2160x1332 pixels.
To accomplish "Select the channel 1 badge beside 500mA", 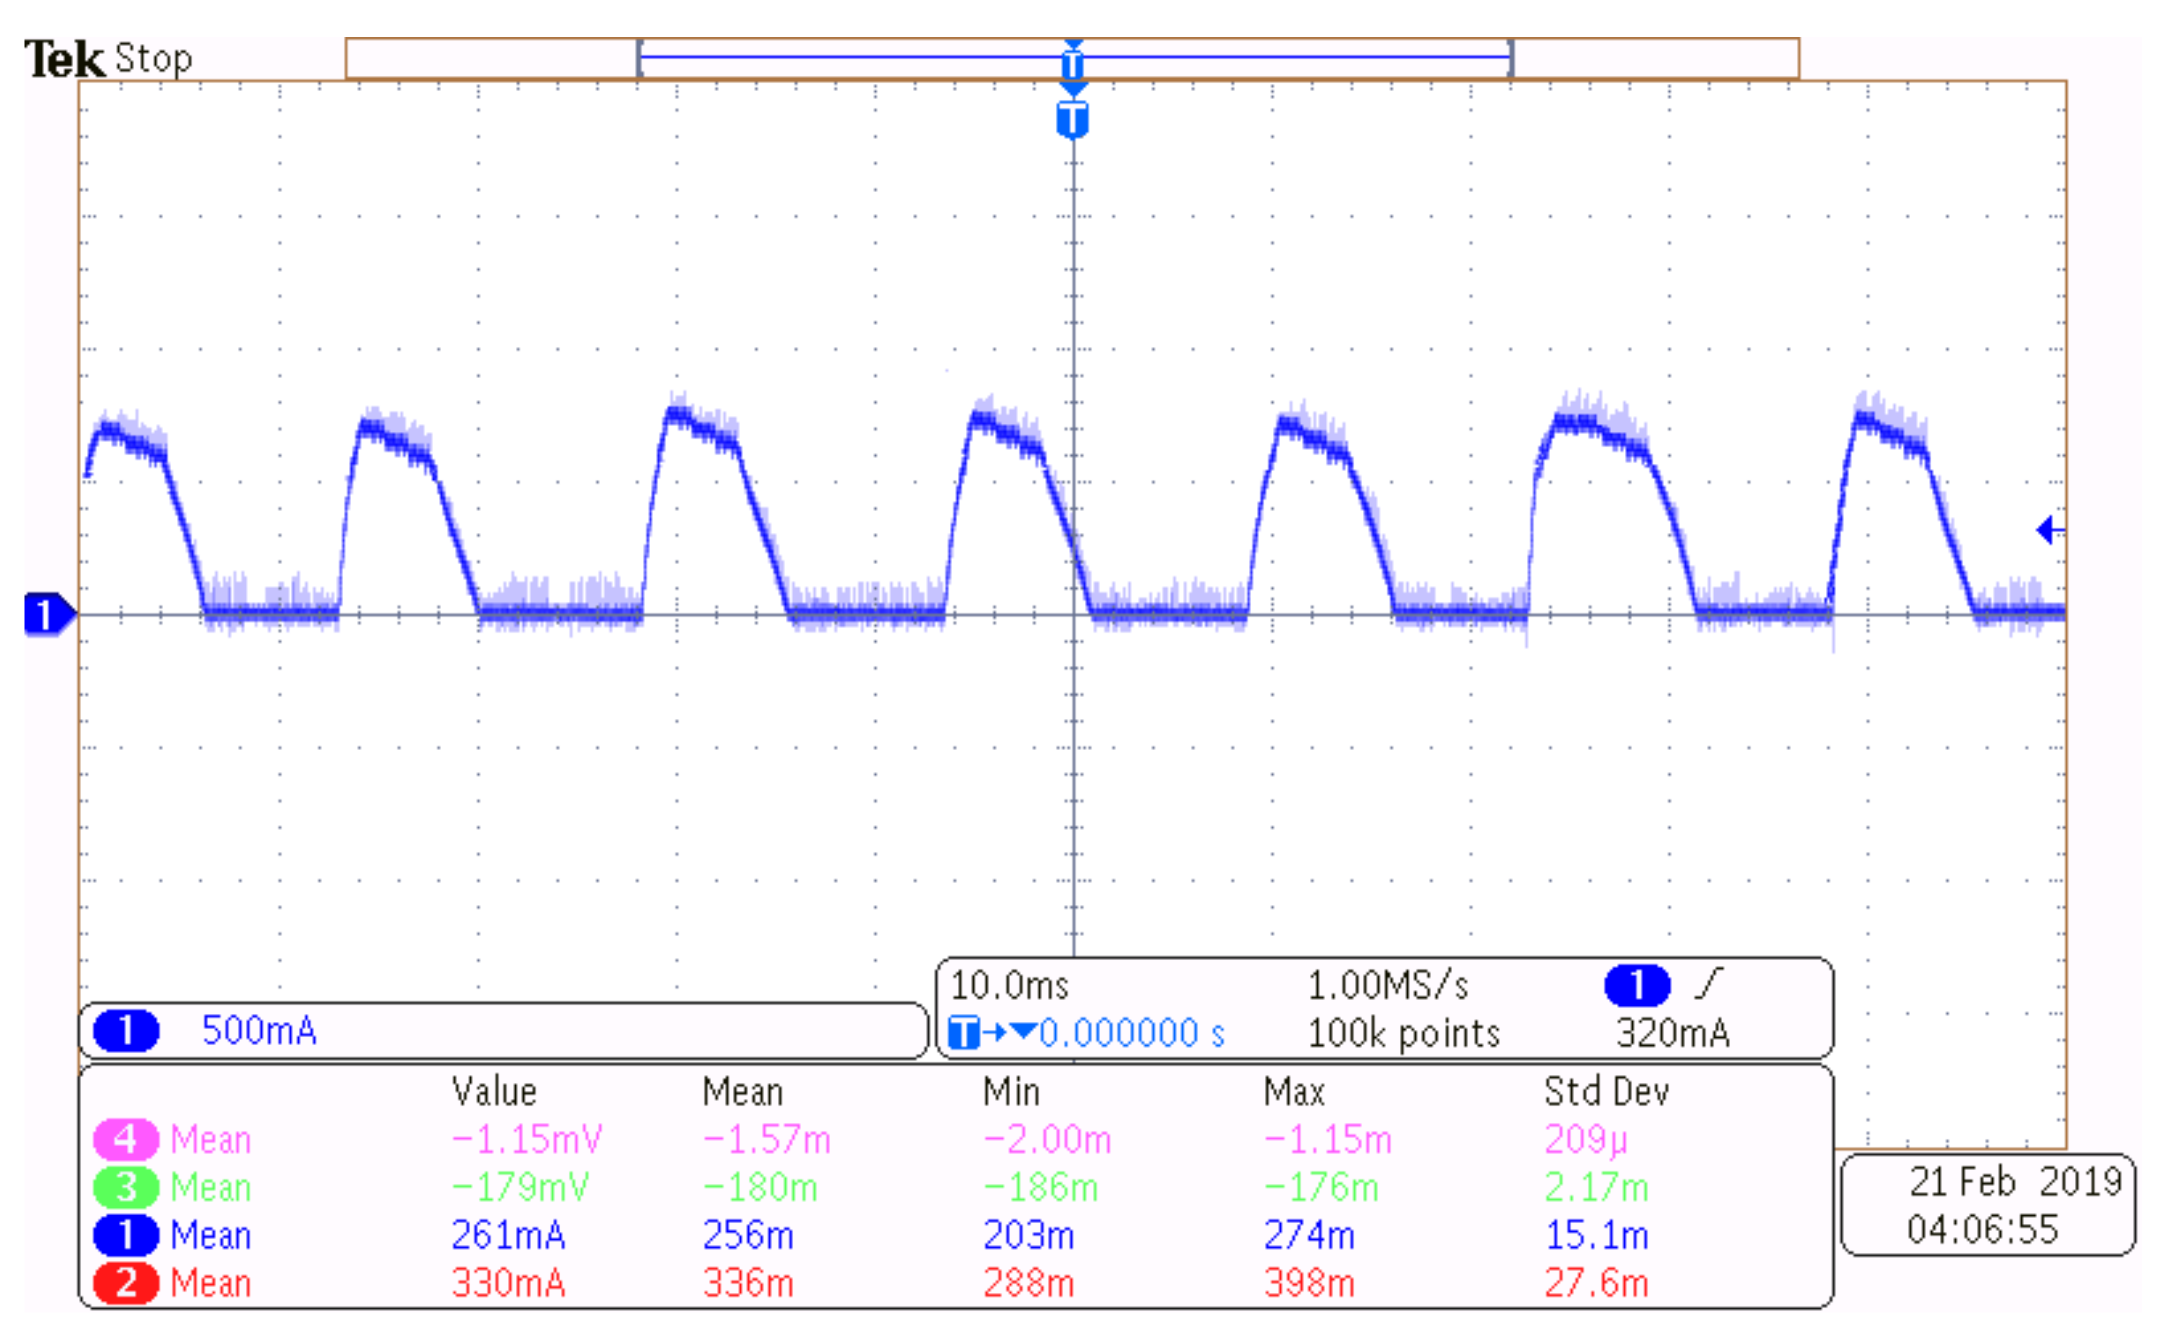I will pyautogui.click(x=126, y=1030).
